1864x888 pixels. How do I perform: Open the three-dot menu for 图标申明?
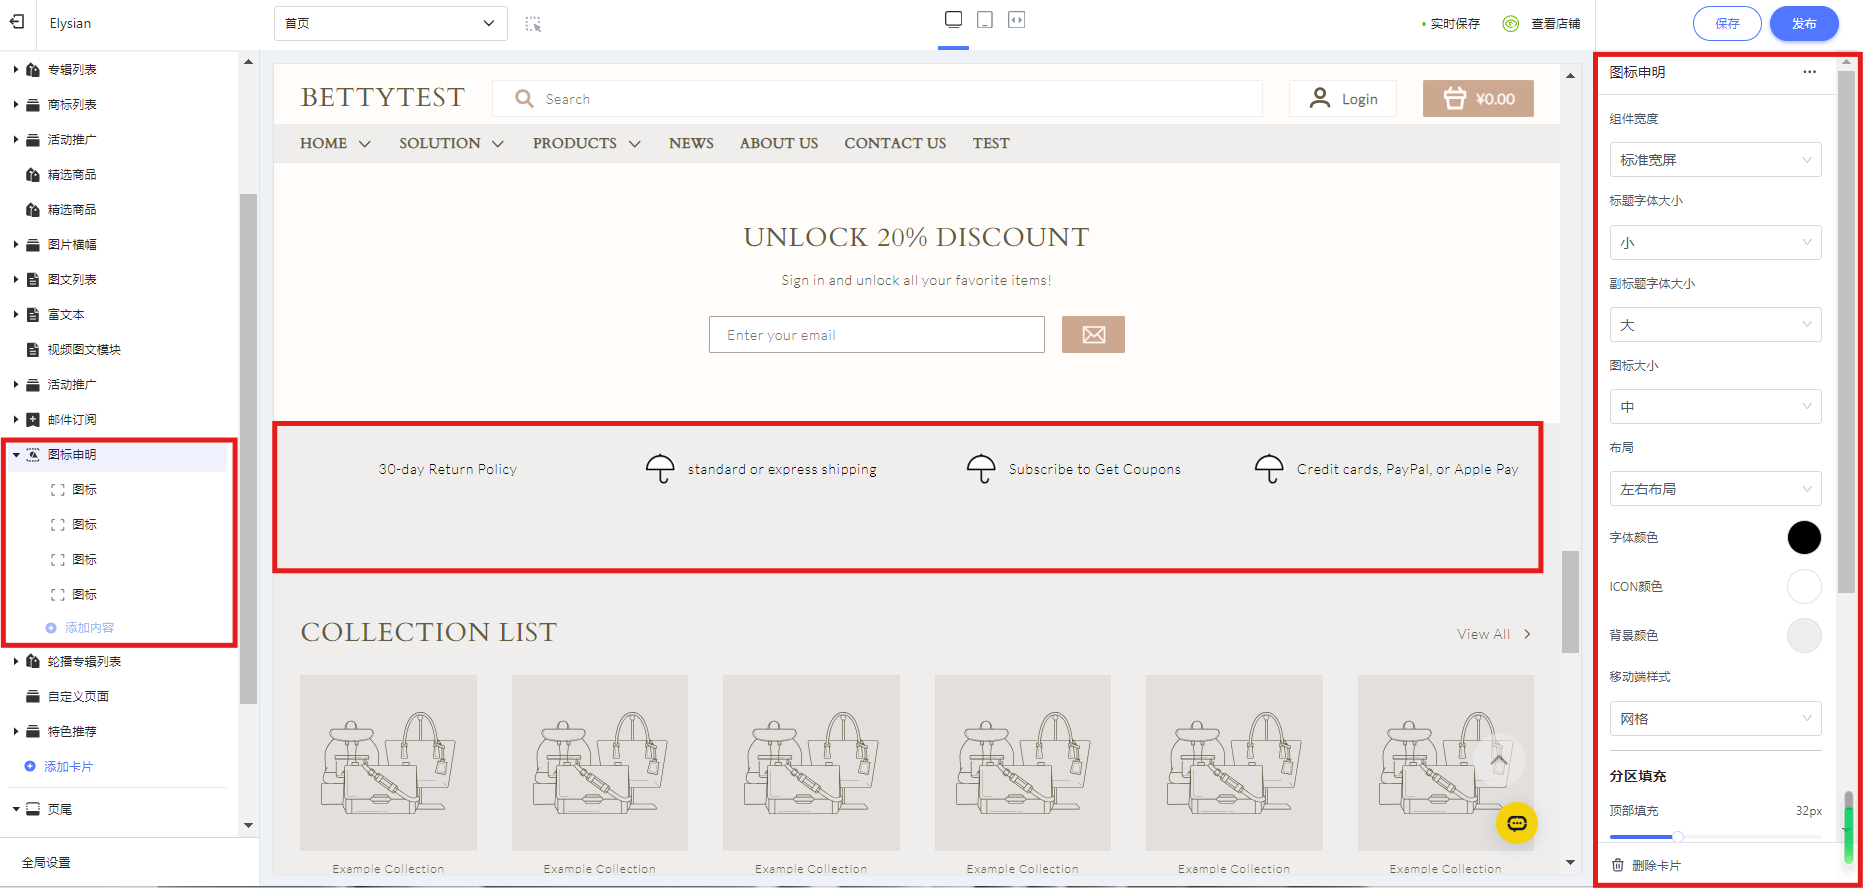(x=1809, y=72)
